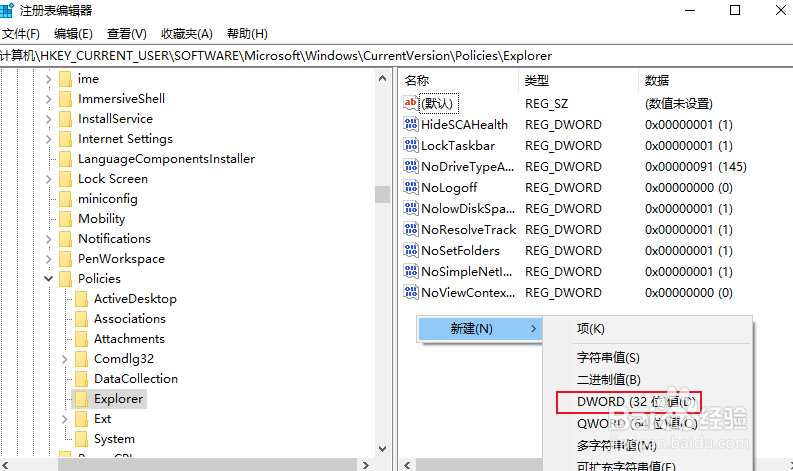Click the (默认) string value icon
Viewport: 793px width, 471px height.
coord(411,103)
